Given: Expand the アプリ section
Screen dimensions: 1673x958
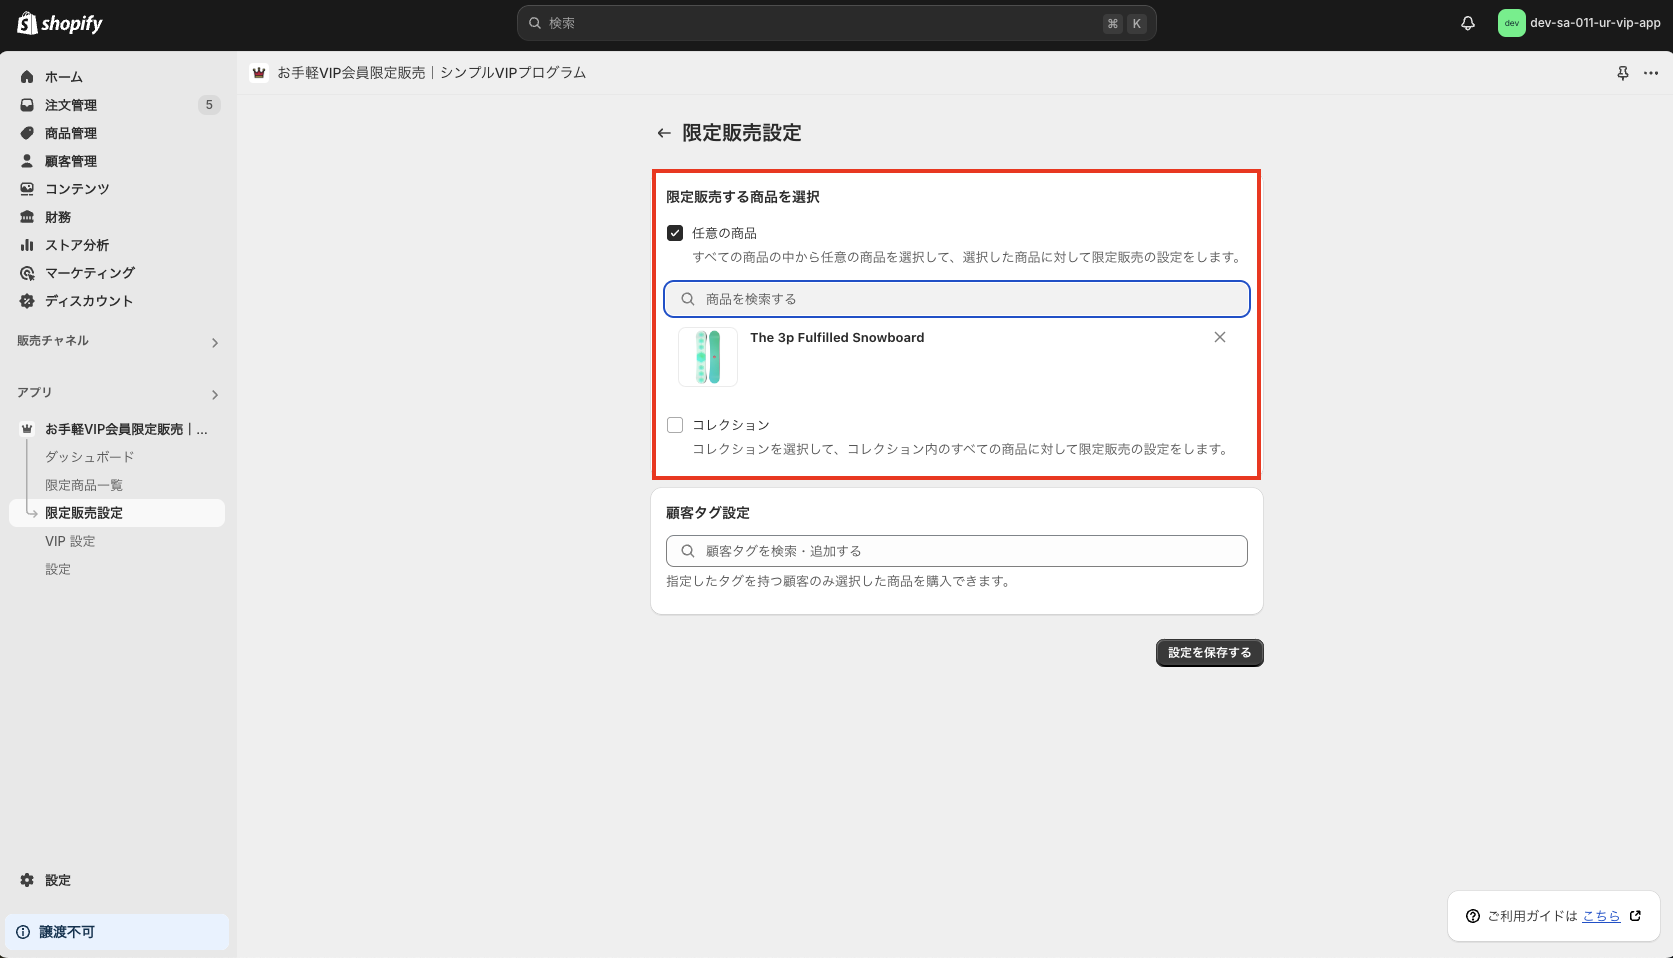Looking at the screenshot, I should (x=213, y=394).
